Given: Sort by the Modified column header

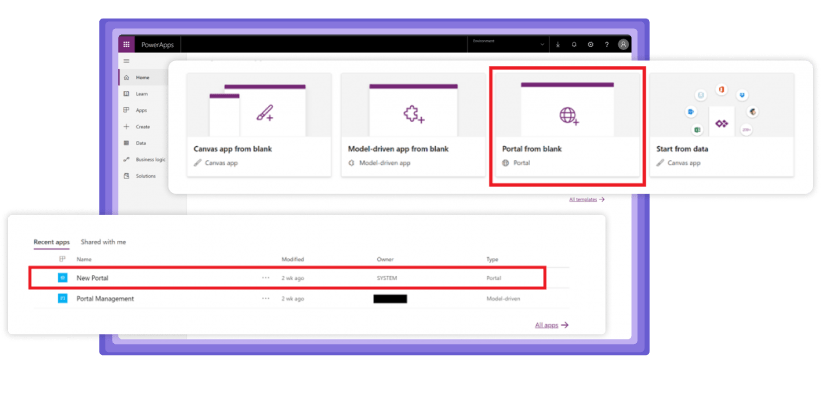Looking at the screenshot, I should point(293,259).
